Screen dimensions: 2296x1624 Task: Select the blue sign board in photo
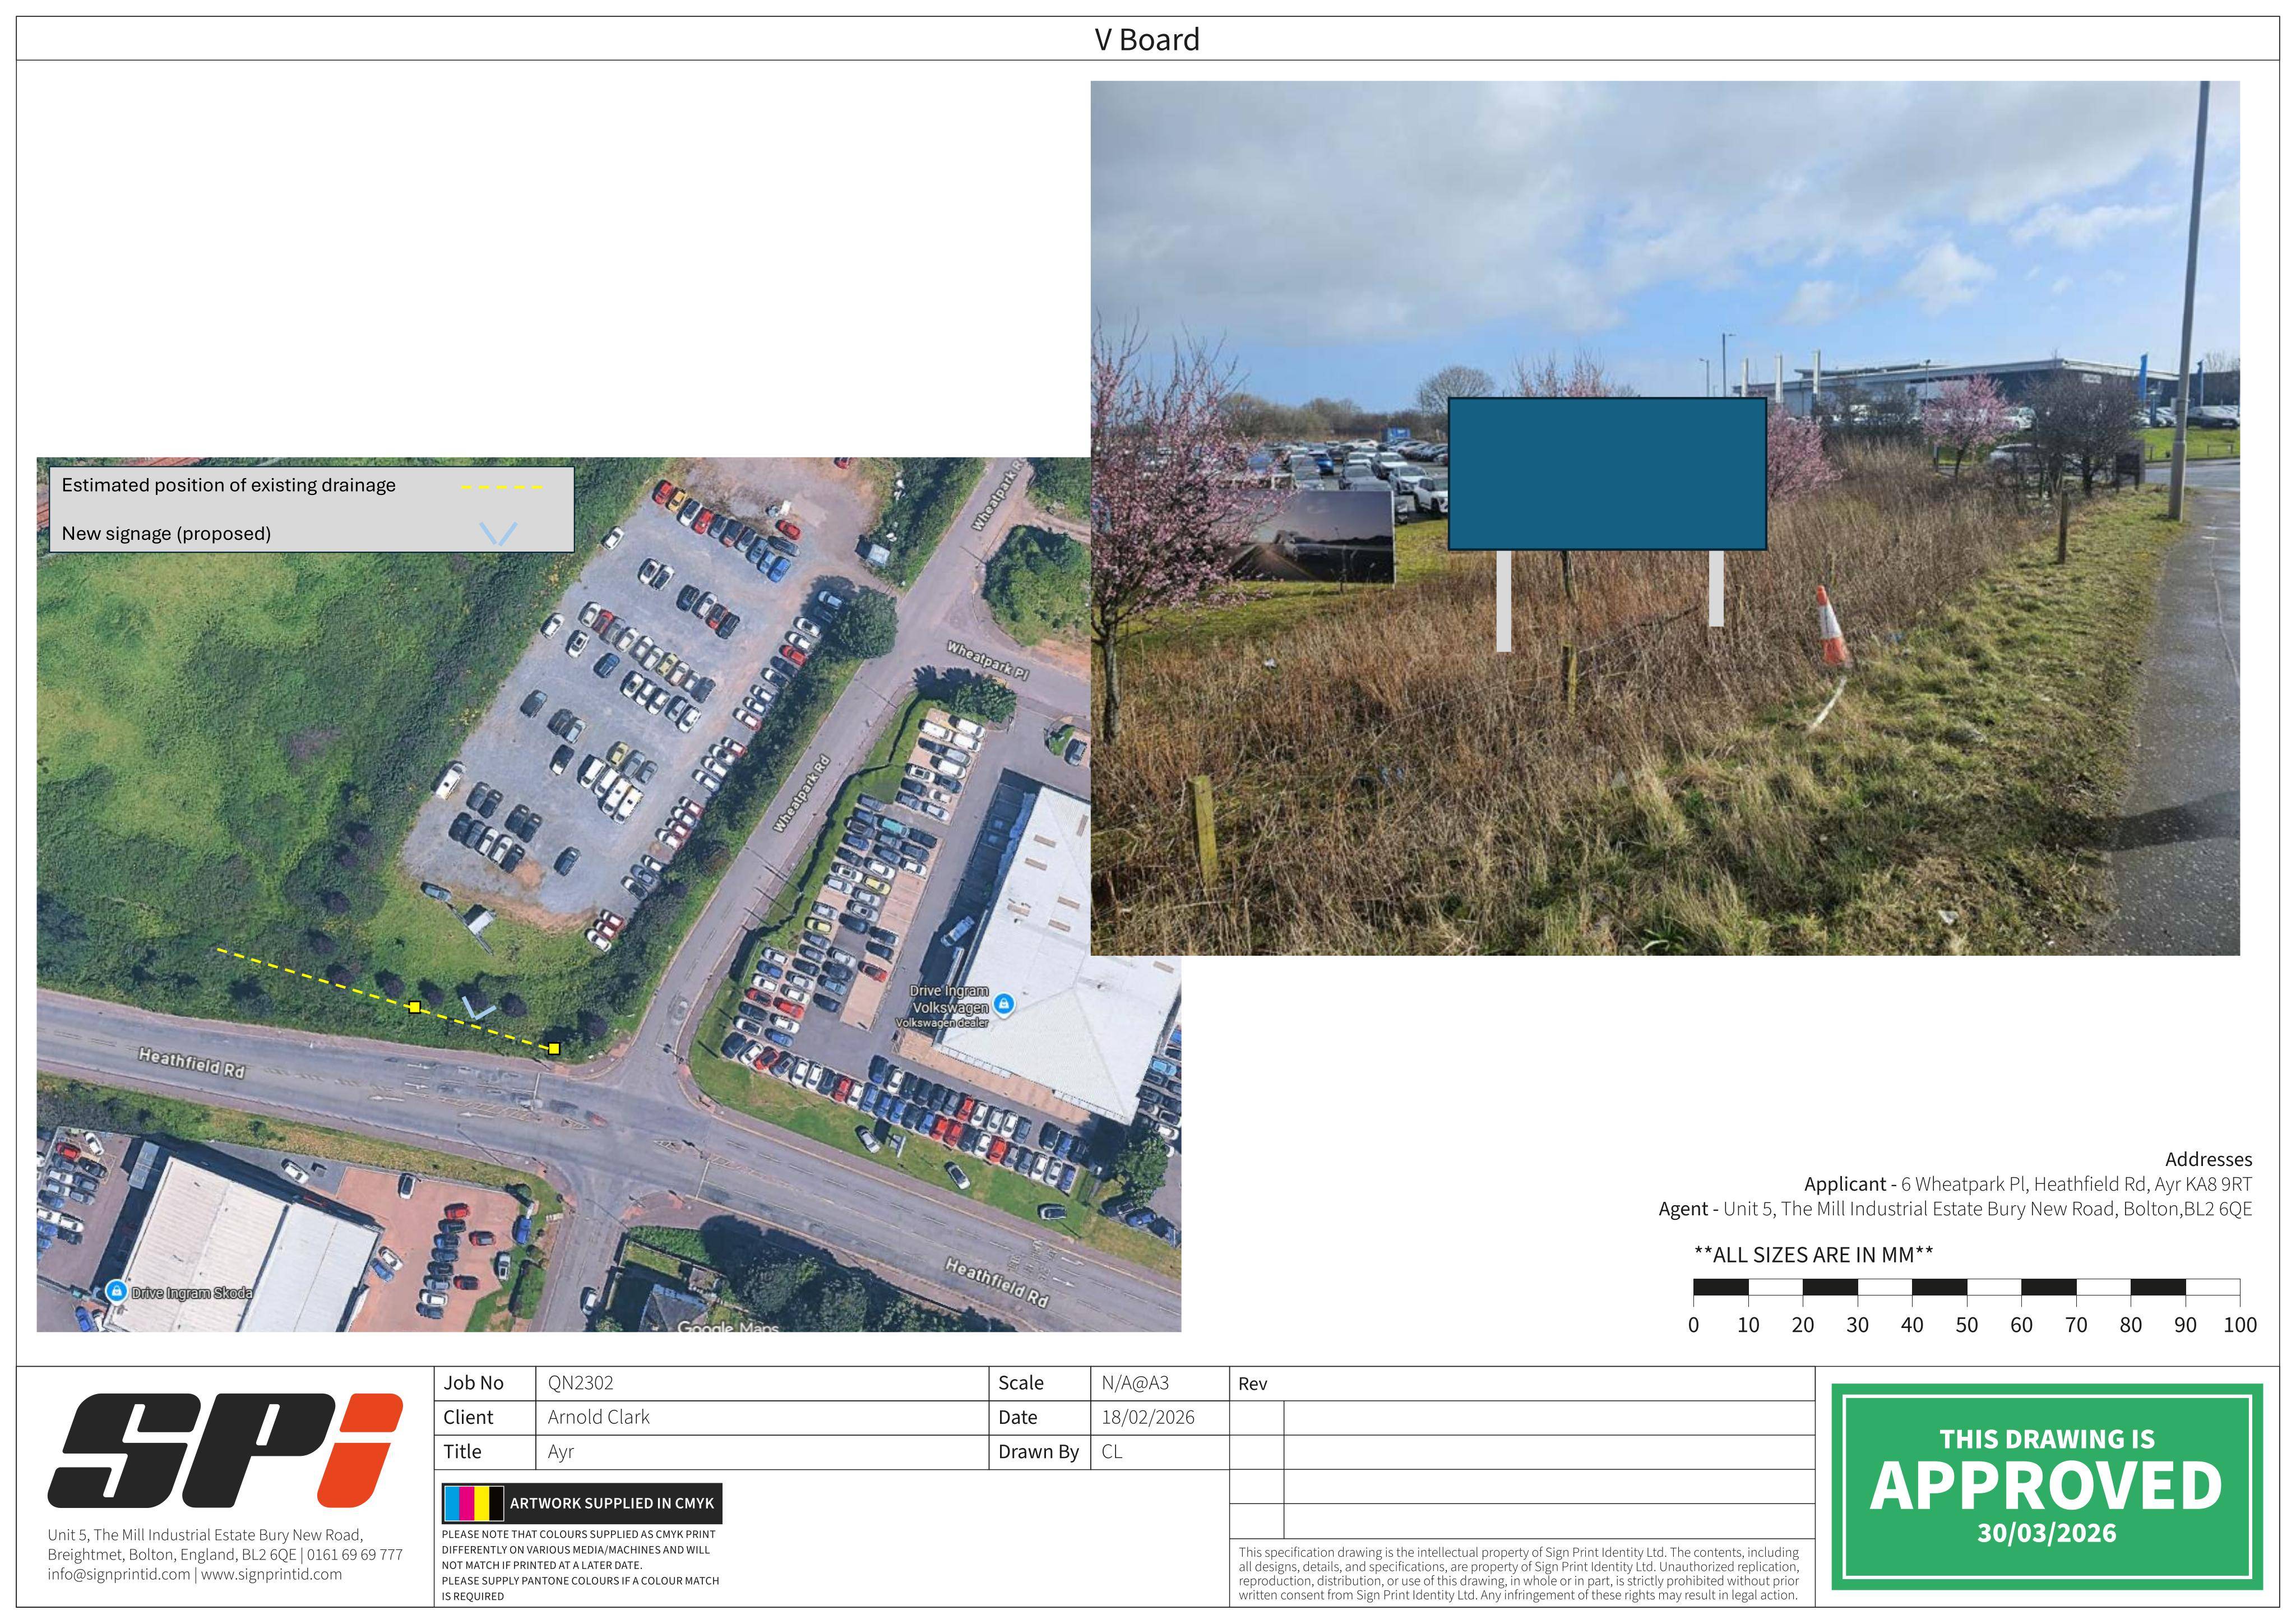(x=1607, y=474)
